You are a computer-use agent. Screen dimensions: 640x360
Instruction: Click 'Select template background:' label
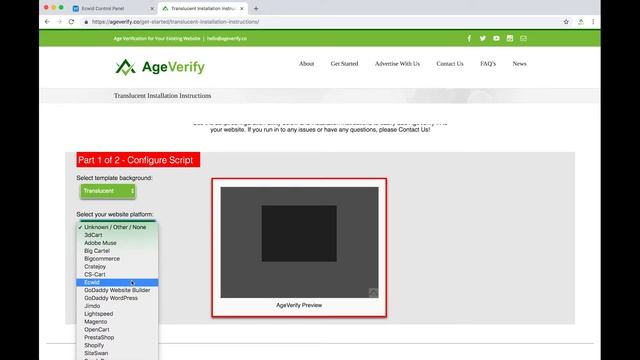pos(114,178)
